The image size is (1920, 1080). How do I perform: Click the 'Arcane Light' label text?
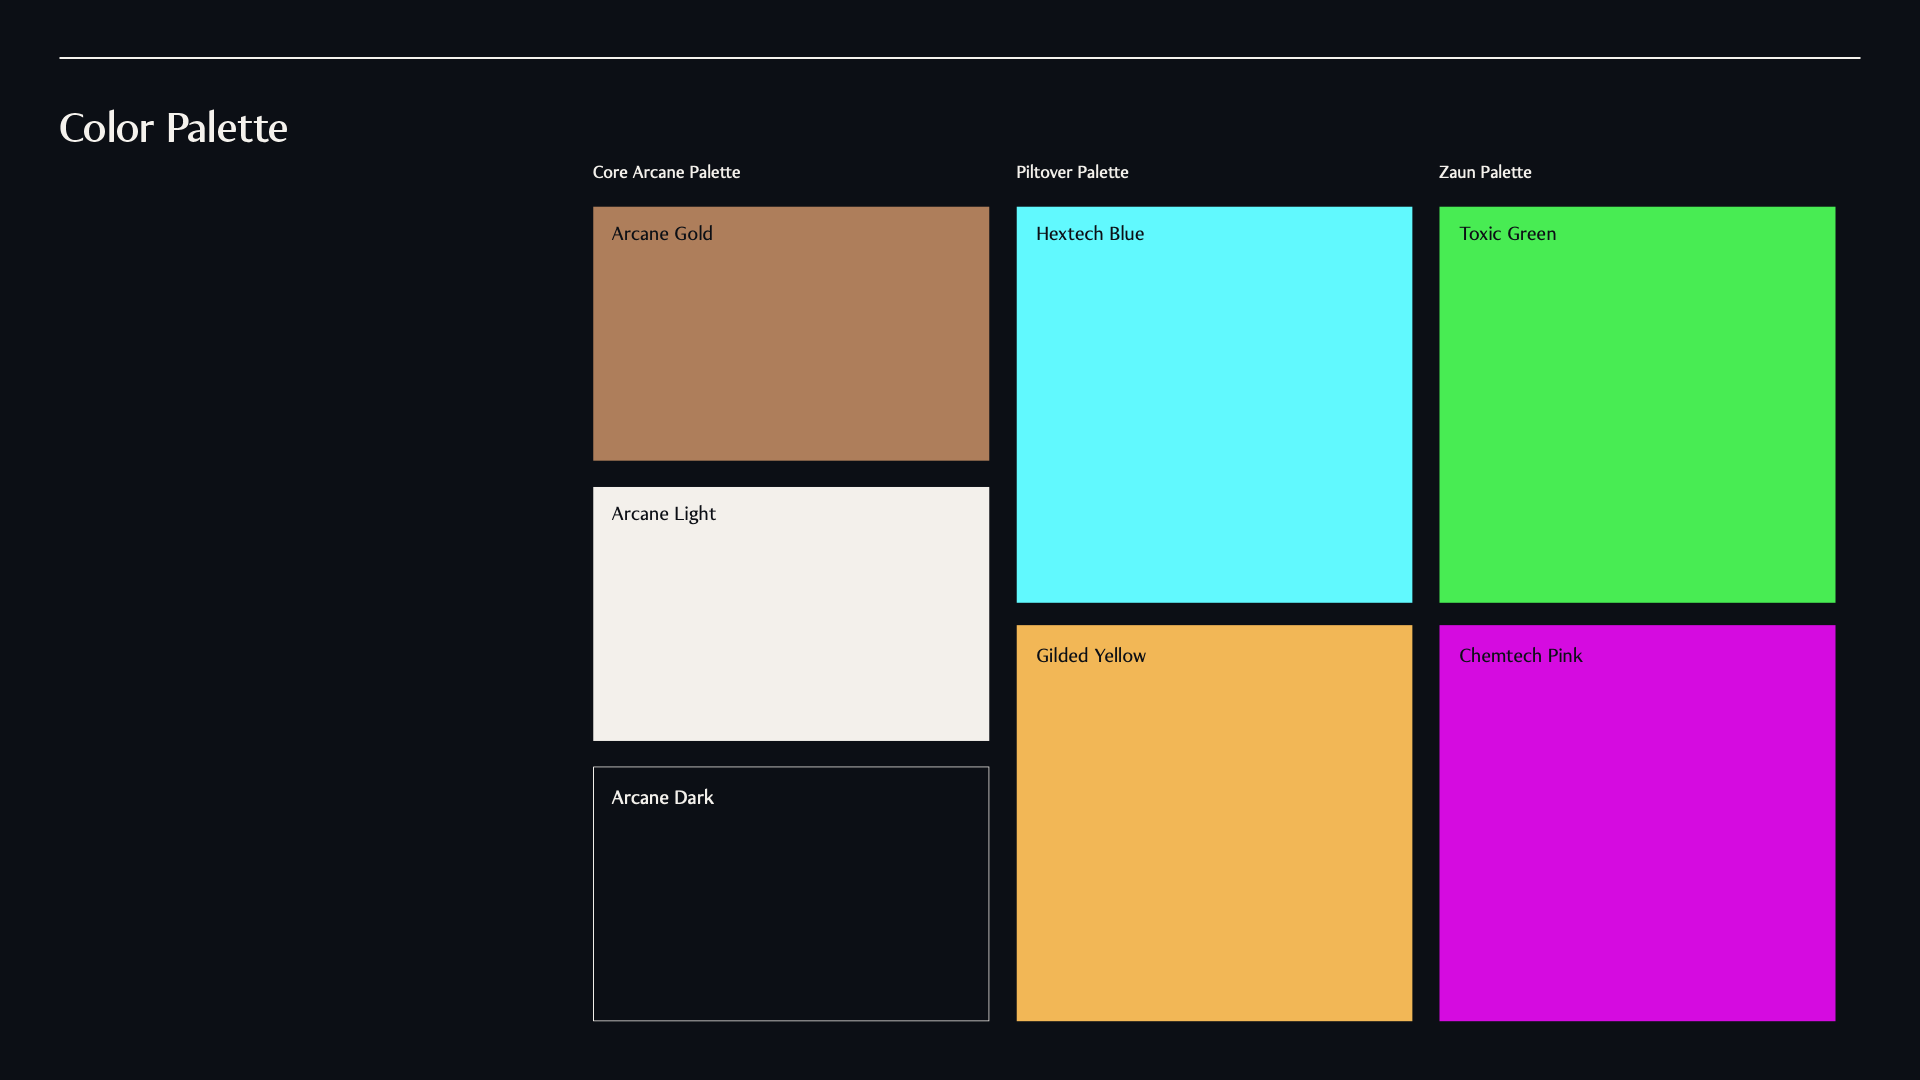point(663,514)
